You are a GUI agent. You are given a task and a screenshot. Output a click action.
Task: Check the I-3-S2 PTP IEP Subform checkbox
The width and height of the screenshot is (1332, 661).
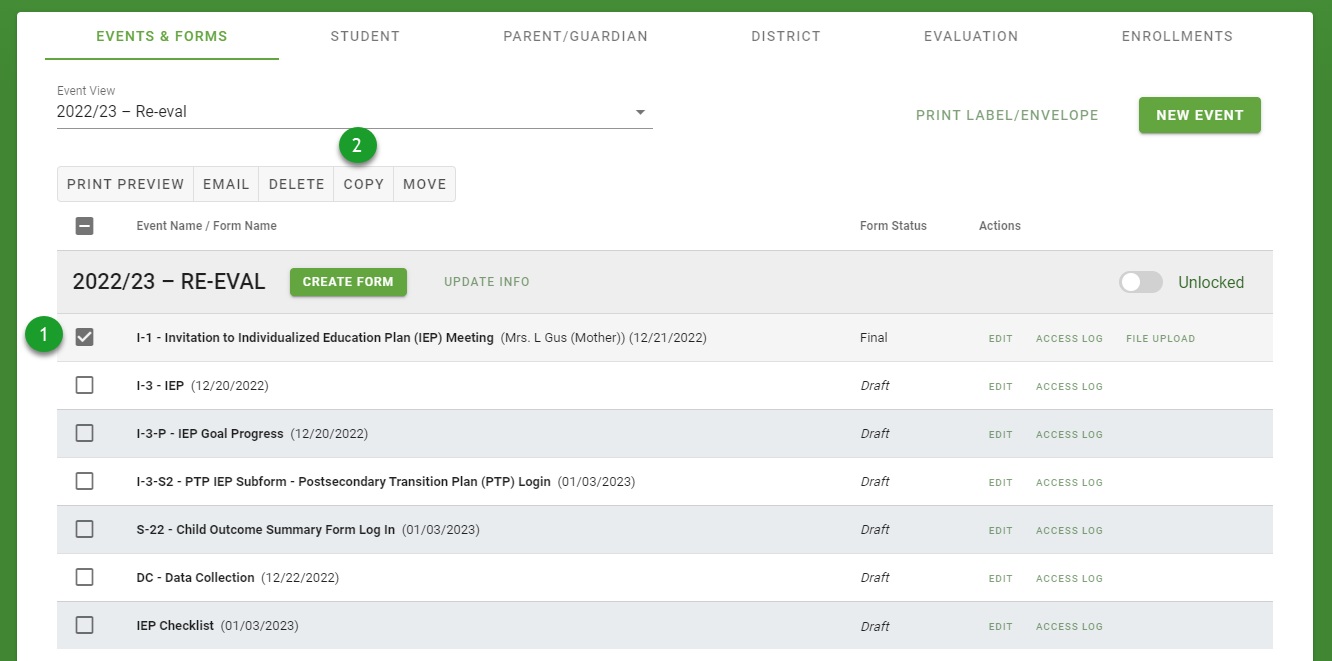click(x=85, y=481)
